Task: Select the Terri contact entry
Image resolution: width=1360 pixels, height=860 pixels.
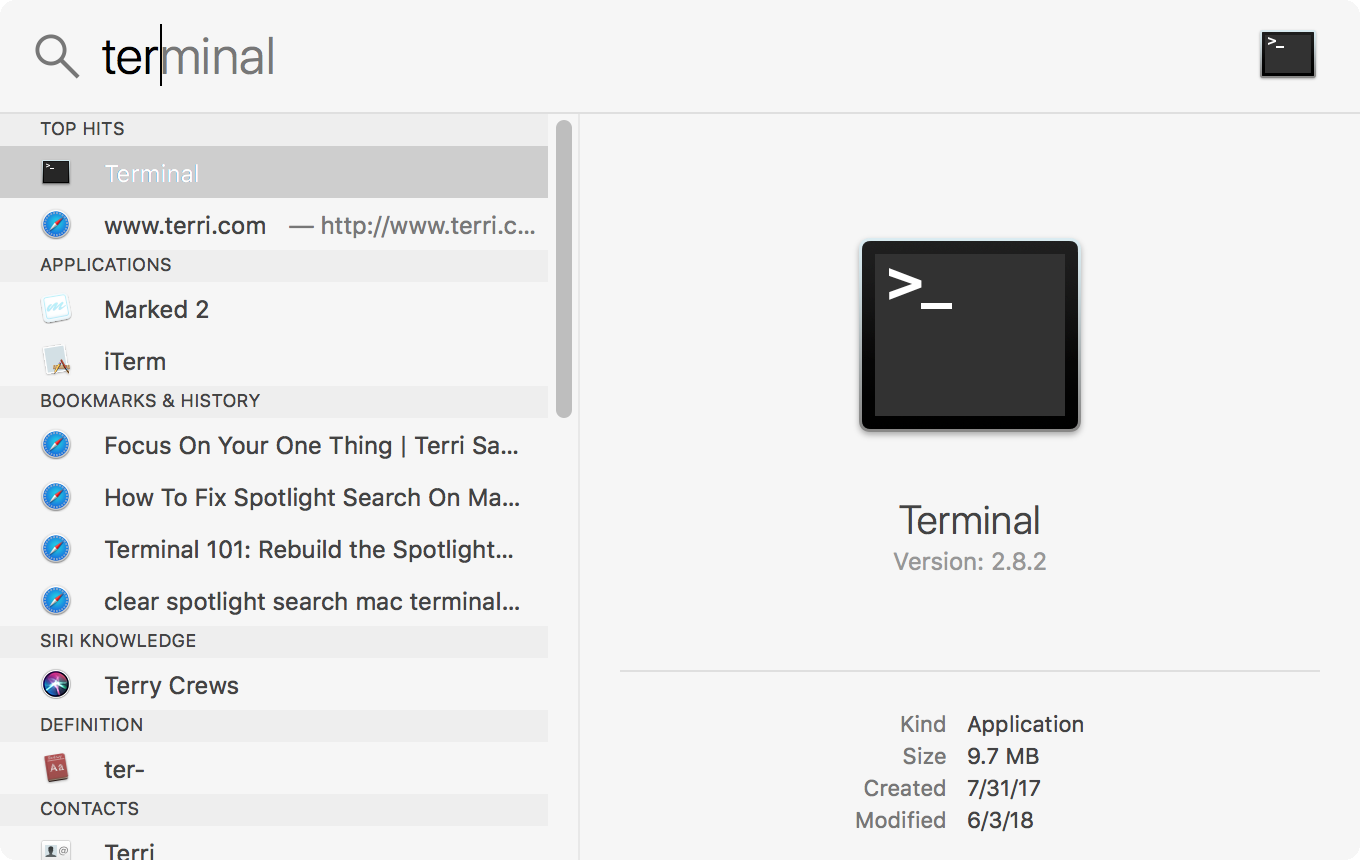Action: coord(130,851)
